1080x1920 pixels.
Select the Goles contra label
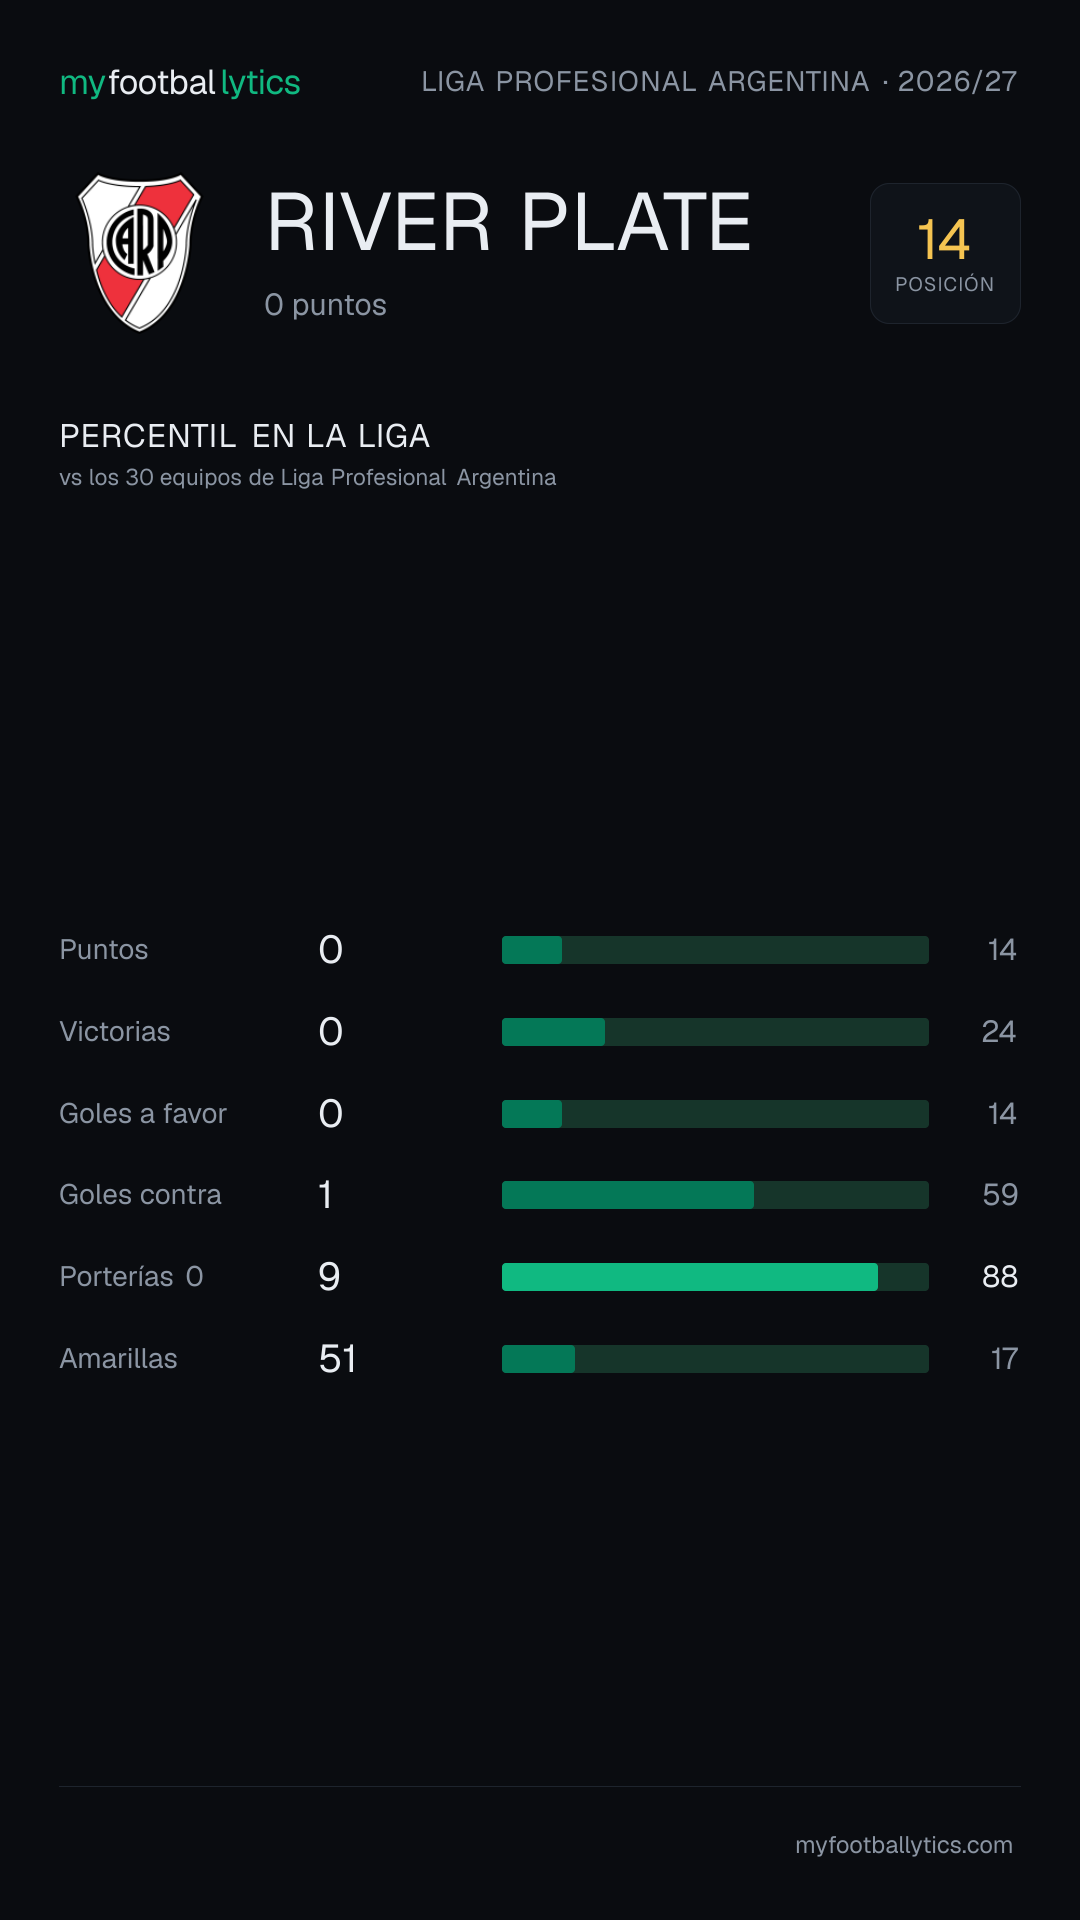click(x=140, y=1195)
